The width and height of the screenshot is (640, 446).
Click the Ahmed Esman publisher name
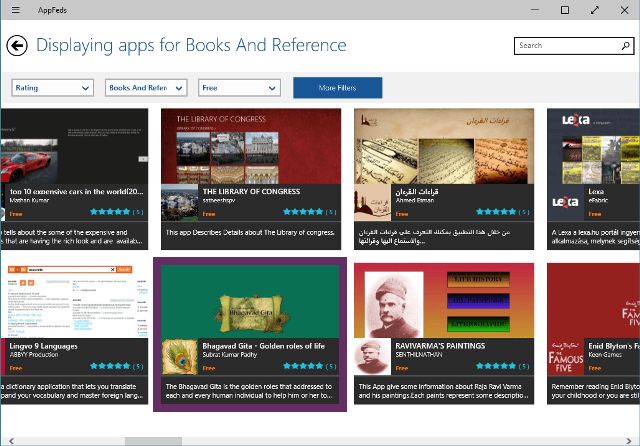point(414,200)
